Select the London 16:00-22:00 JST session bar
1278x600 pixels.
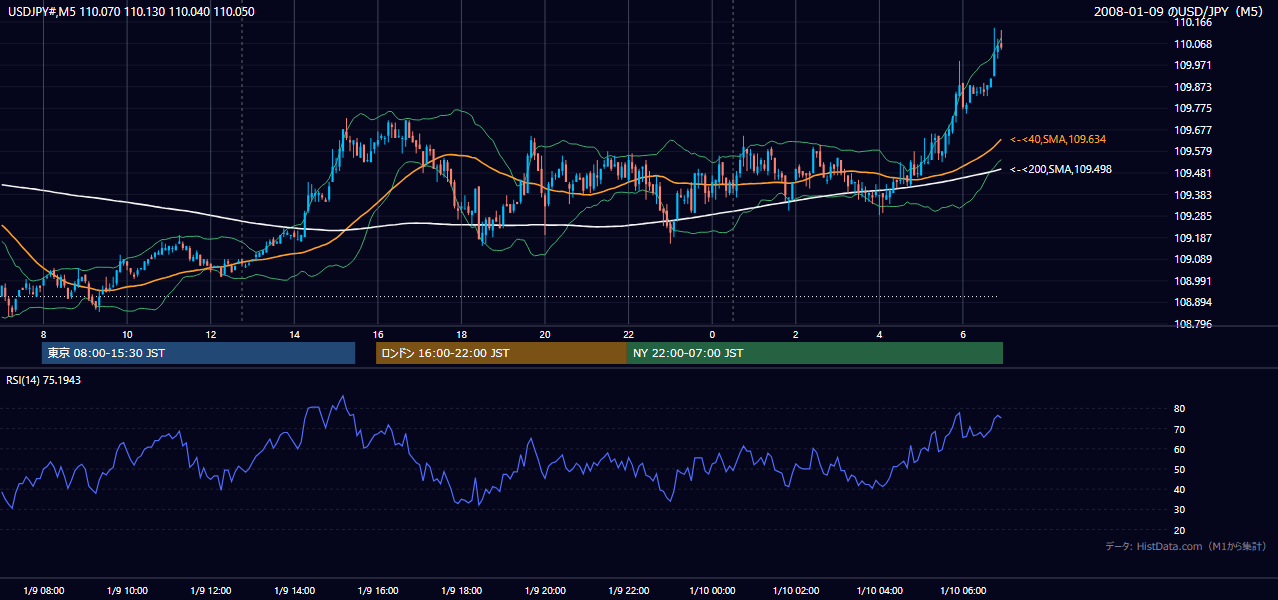[x=501, y=353]
